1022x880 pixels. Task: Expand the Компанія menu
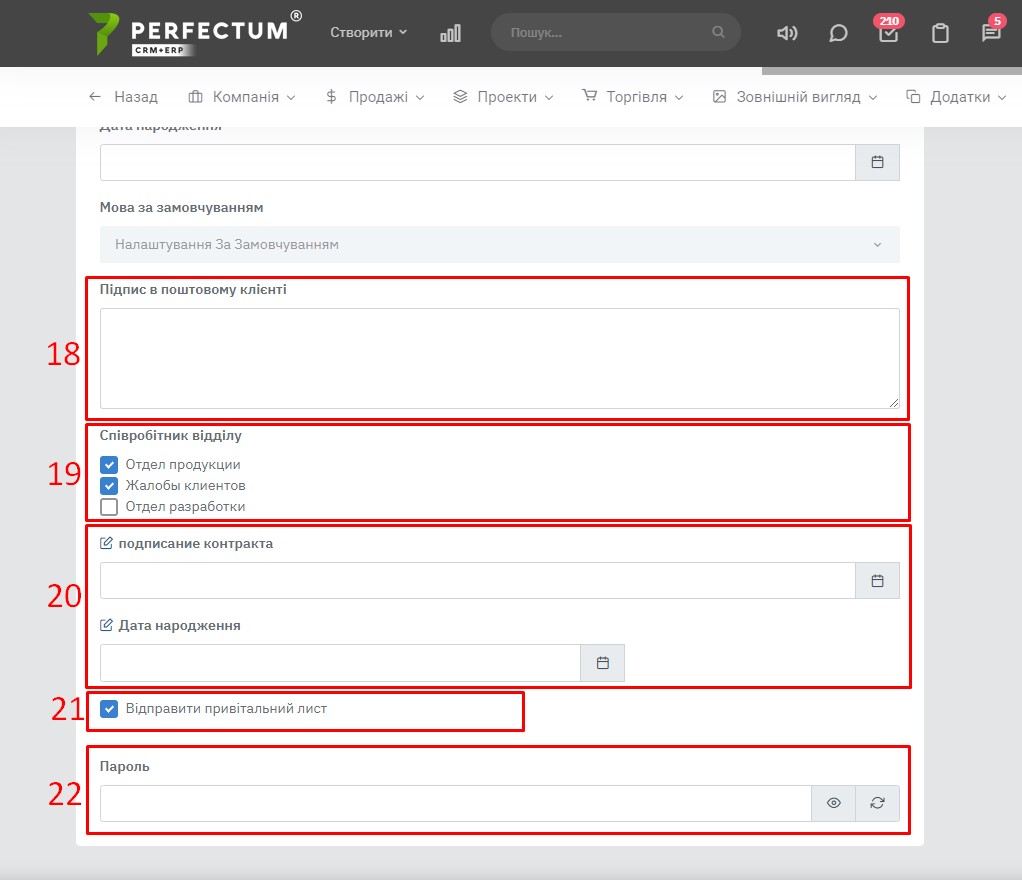pos(242,97)
